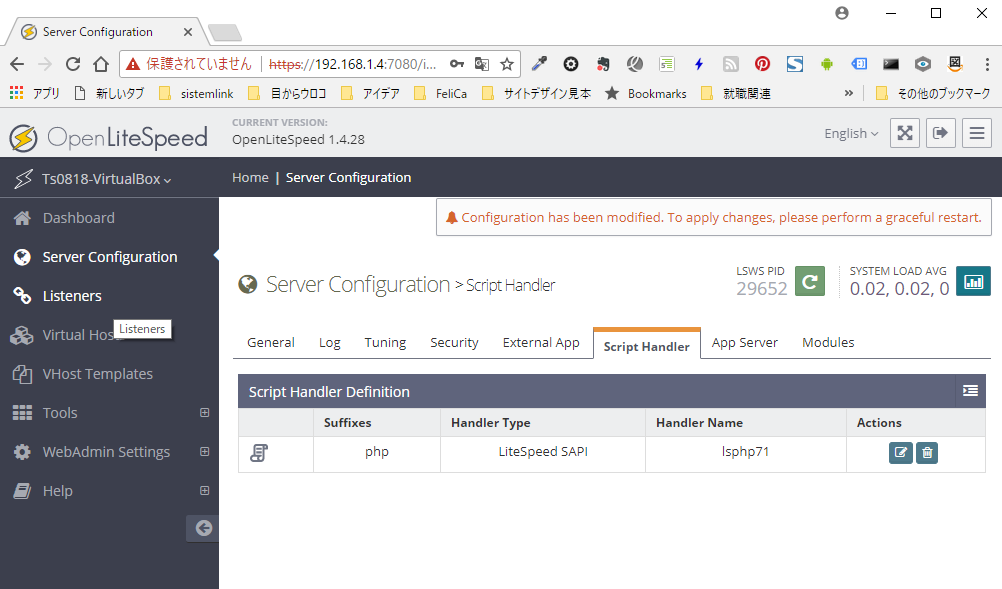Open the hamburger menu in header
The width and height of the screenshot is (1002, 589).
pos(977,133)
